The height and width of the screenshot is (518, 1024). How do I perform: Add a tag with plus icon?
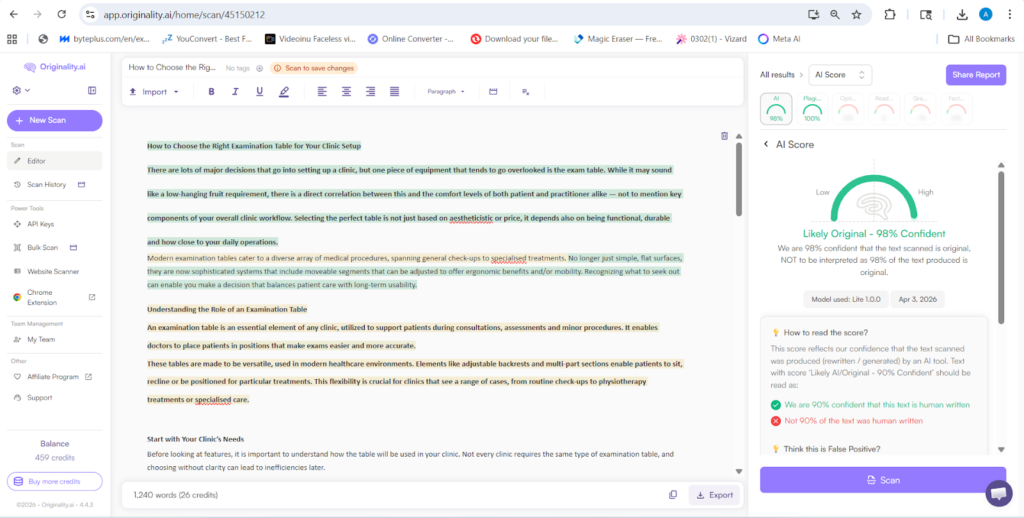click(x=260, y=68)
